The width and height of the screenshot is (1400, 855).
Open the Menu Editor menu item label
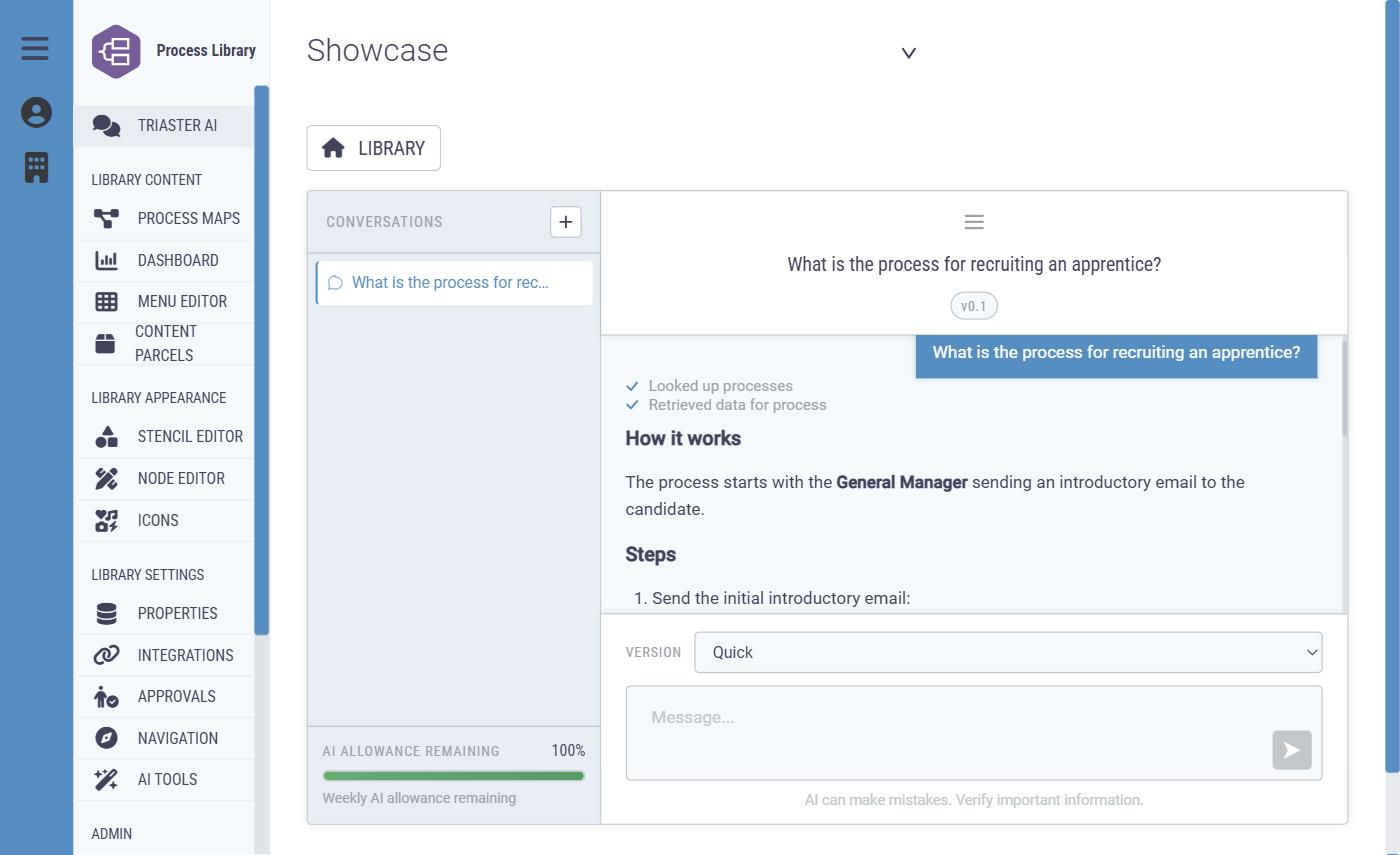coord(182,301)
